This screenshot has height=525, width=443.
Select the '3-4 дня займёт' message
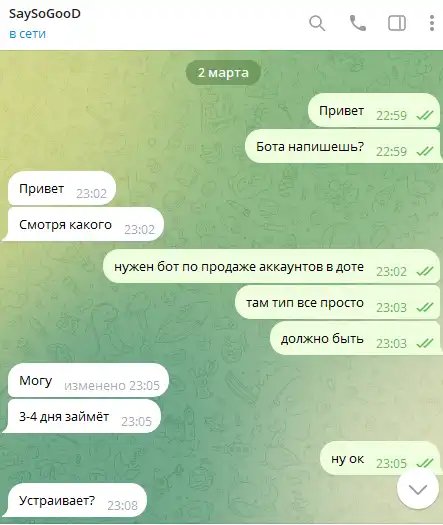pos(84,417)
